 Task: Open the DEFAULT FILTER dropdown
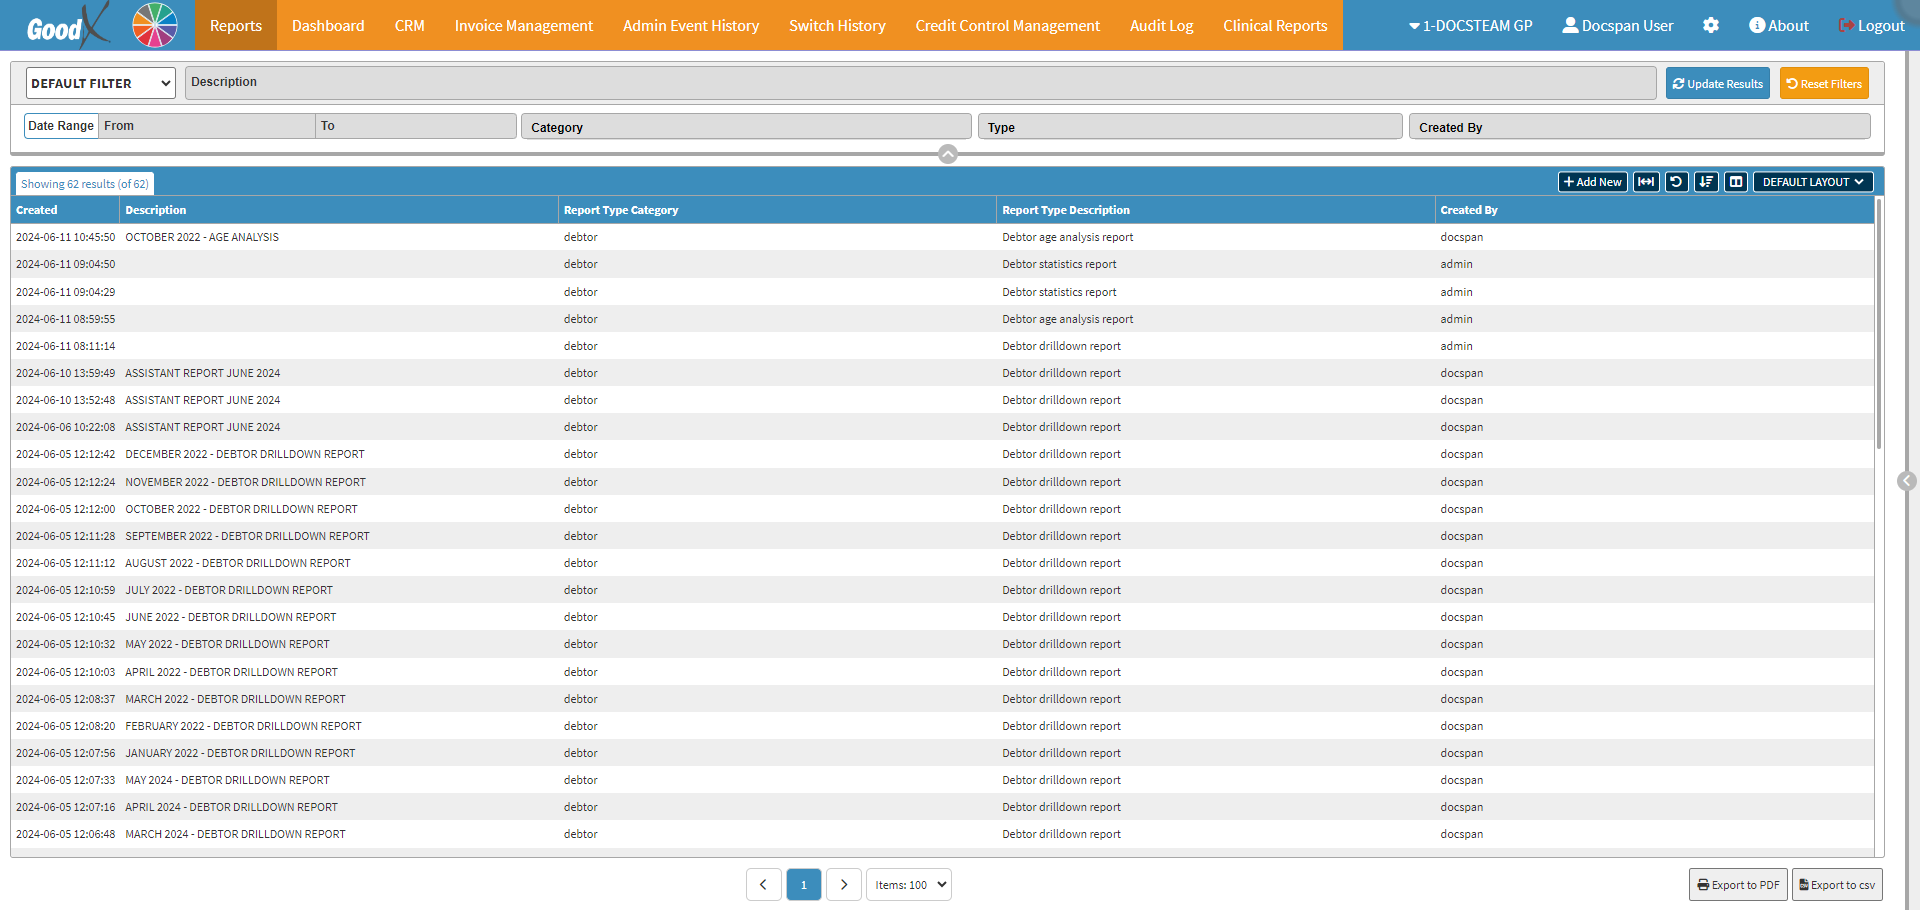tap(100, 84)
